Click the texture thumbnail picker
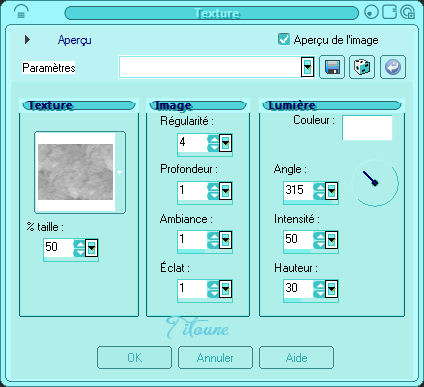This screenshot has height=387, width=424. [80, 172]
